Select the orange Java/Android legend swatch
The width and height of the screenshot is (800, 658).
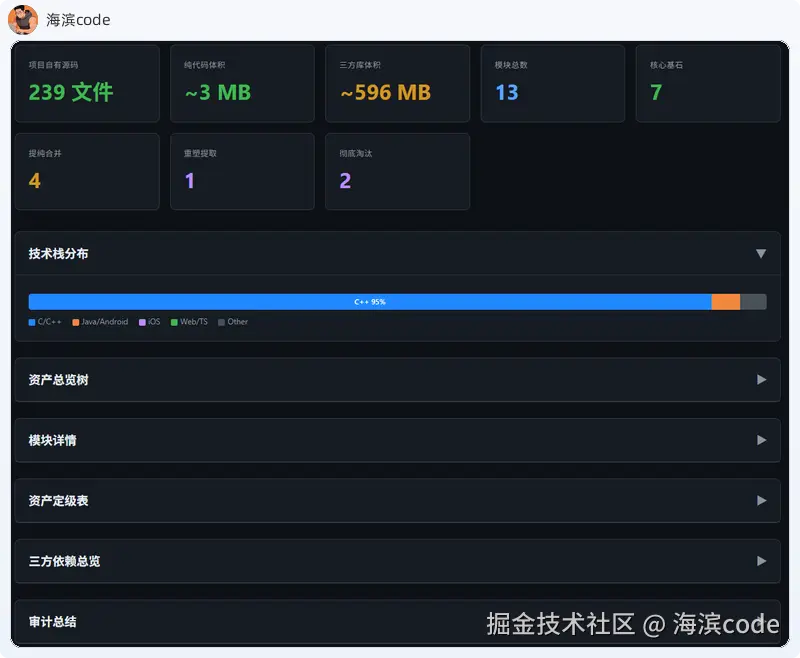click(x=77, y=322)
